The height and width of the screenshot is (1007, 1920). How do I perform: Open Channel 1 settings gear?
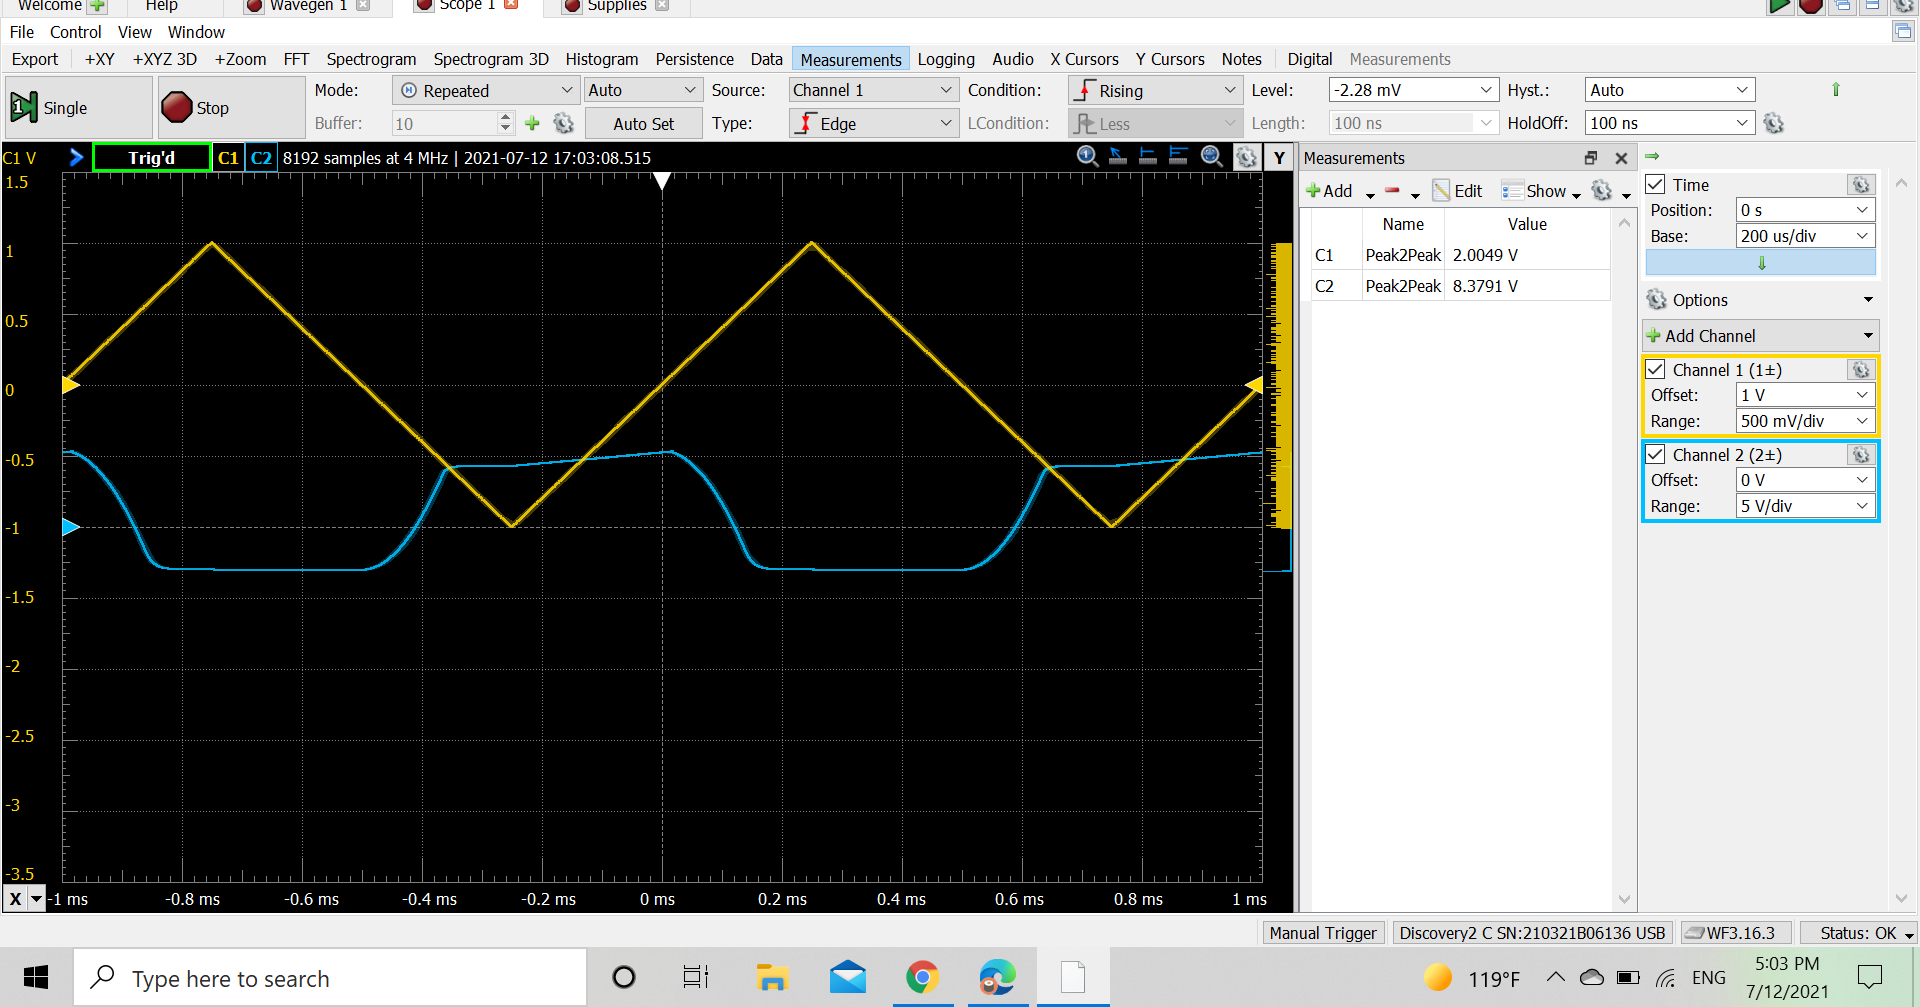pos(1861,370)
